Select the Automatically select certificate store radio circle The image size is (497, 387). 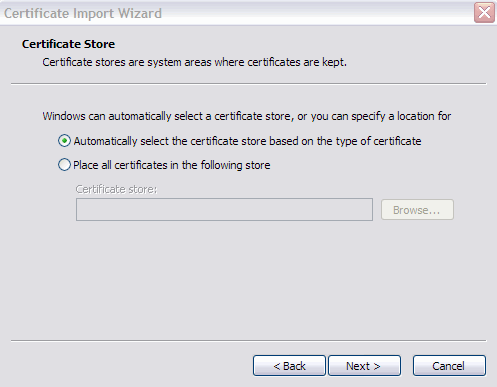pyautogui.click(x=64, y=141)
